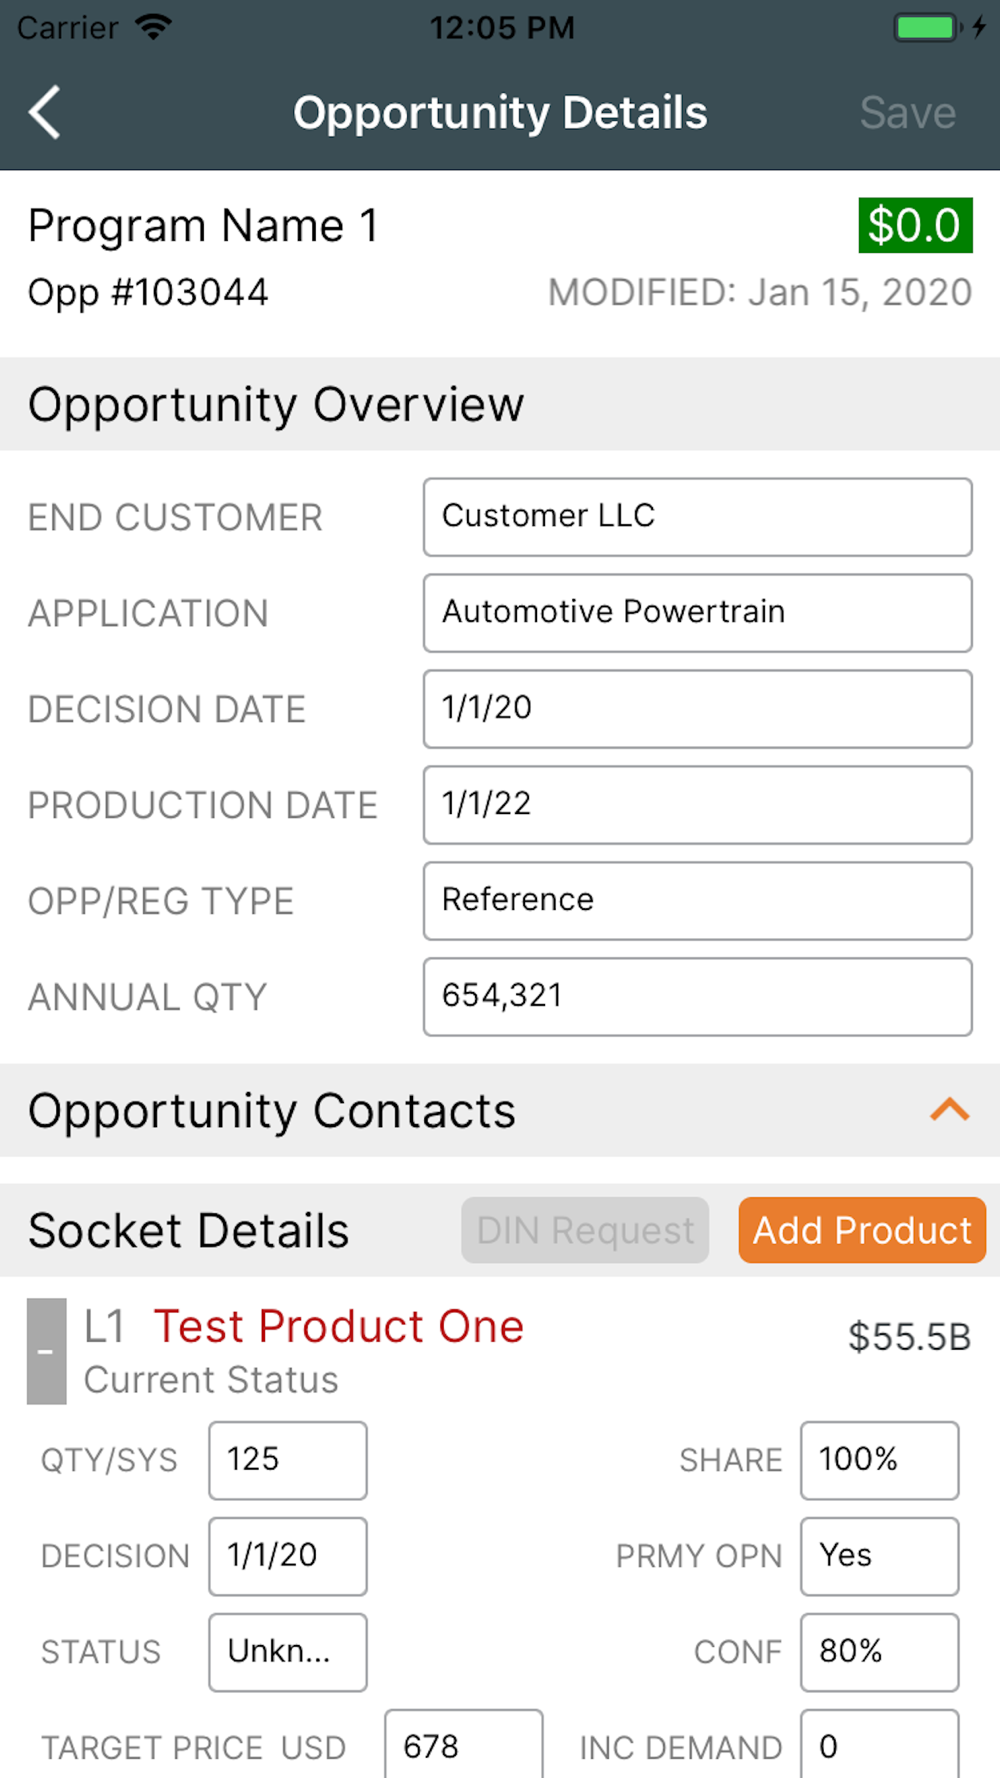Edit the Annual Qty field

click(x=698, y=997)
